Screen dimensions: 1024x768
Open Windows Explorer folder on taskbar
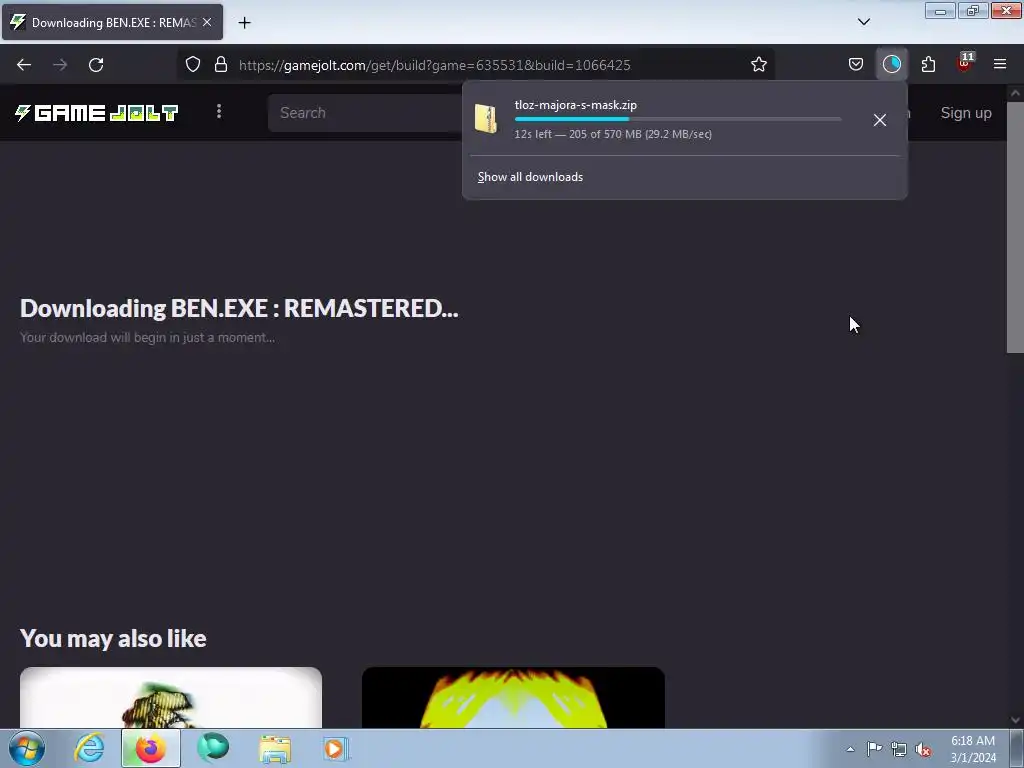[x=275, y=748]
